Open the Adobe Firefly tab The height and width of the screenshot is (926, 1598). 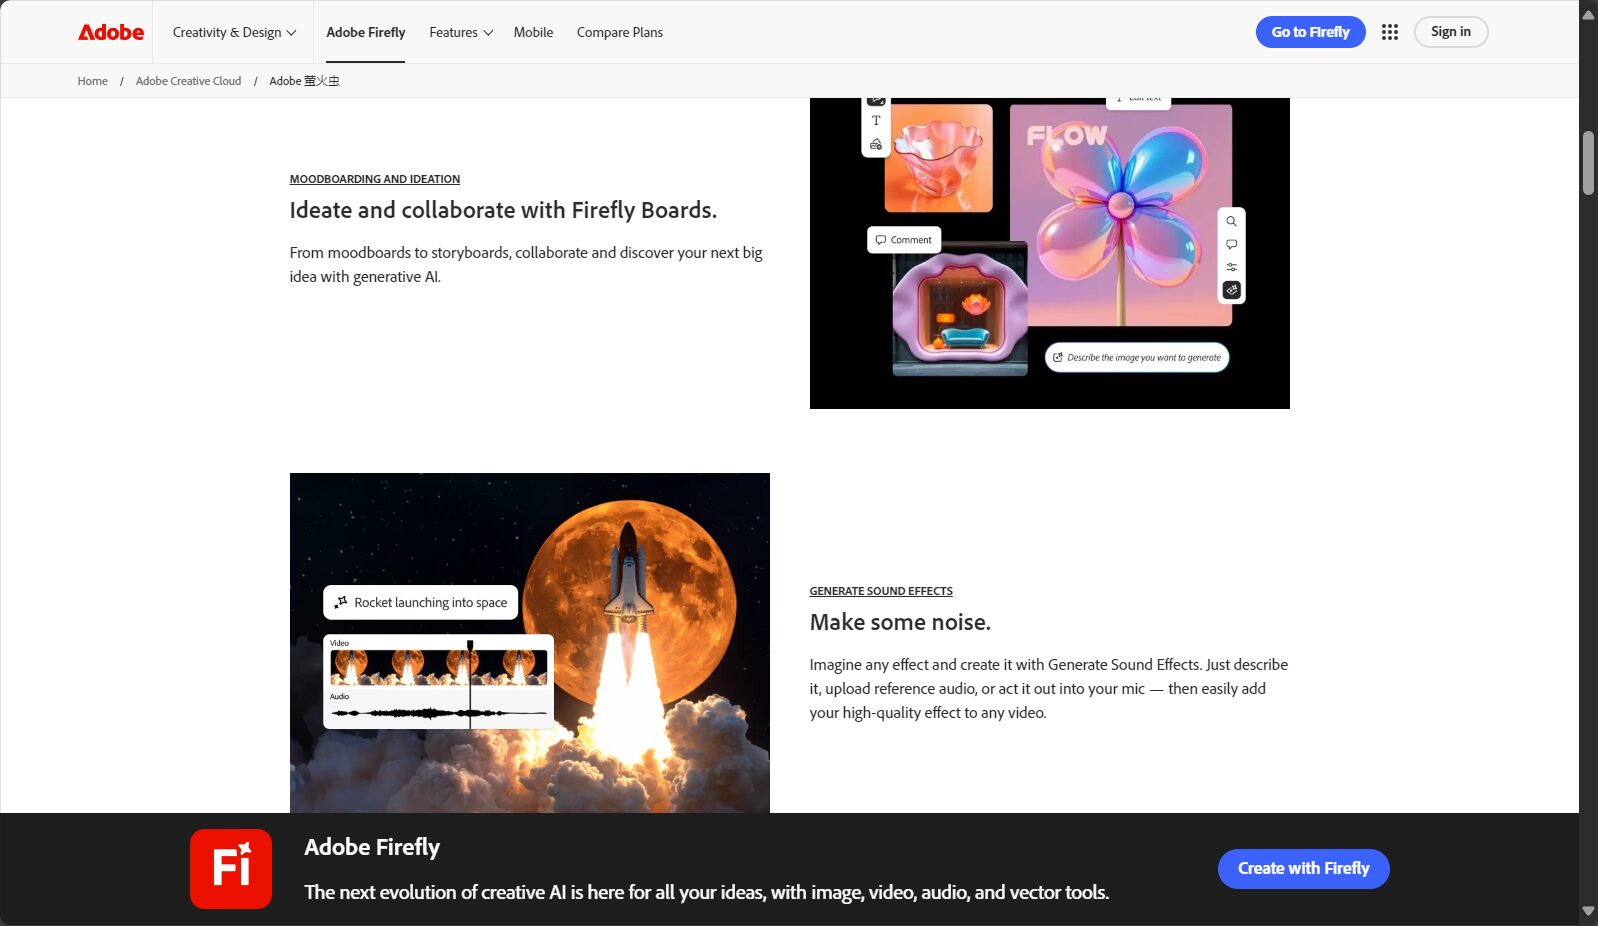pyautogui.click(x=366, y=32)
